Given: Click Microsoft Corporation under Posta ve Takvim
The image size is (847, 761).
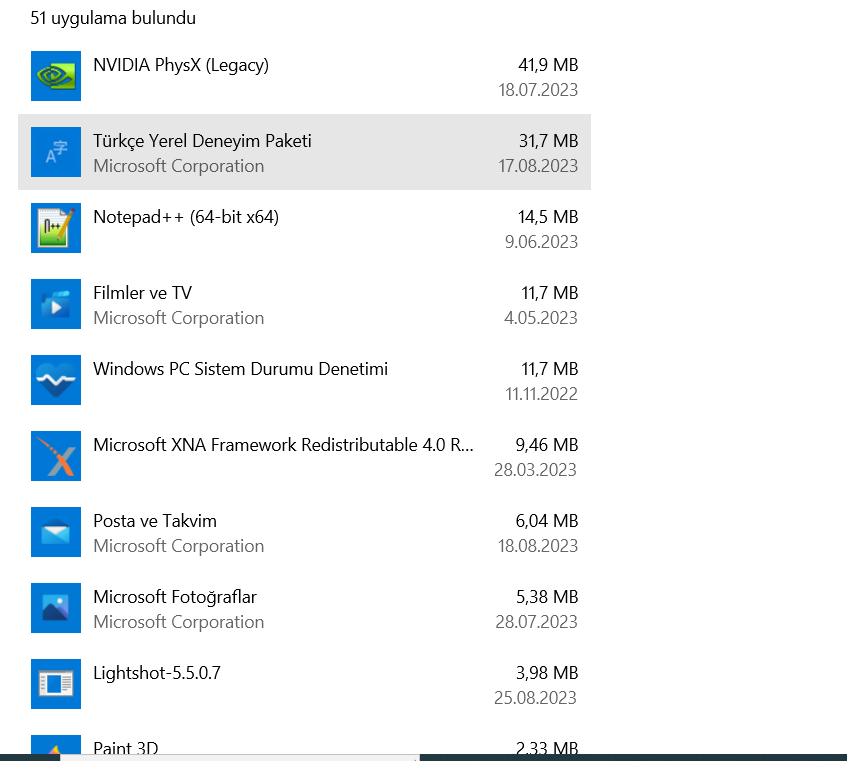Looking at the screenshot, I should (179, 546).
